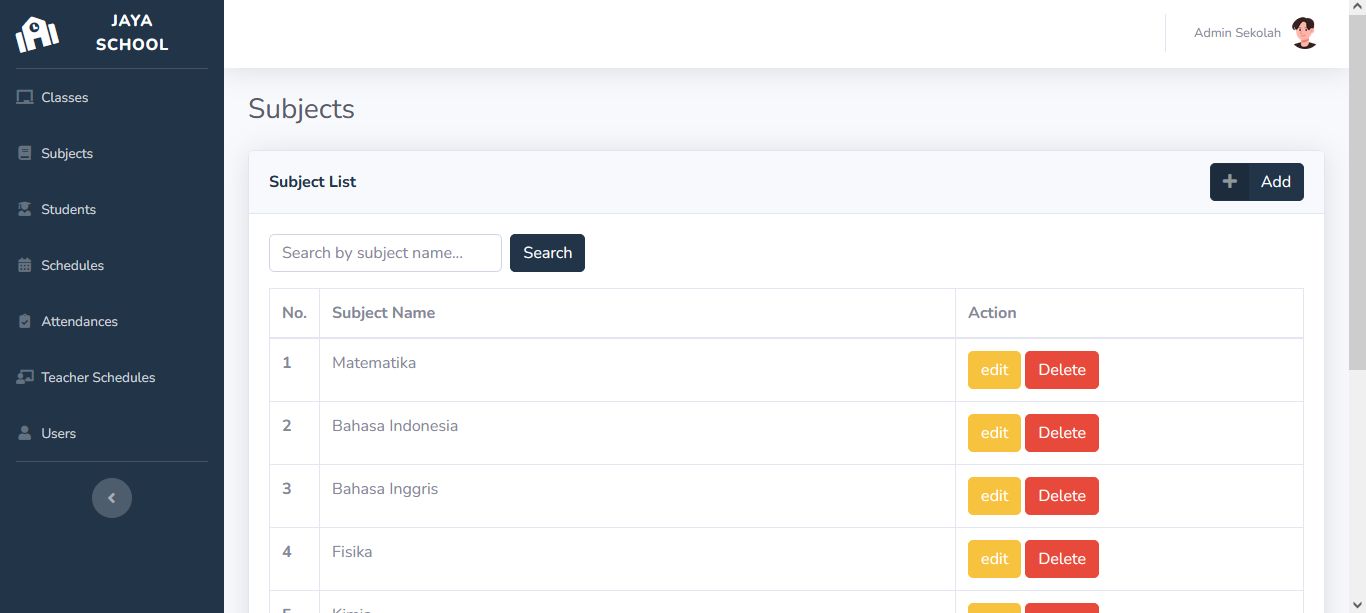This screenshot has width=1366, height=613.
Task: Edit the Bahasa Inggris subject
Action: click(994, 496)
